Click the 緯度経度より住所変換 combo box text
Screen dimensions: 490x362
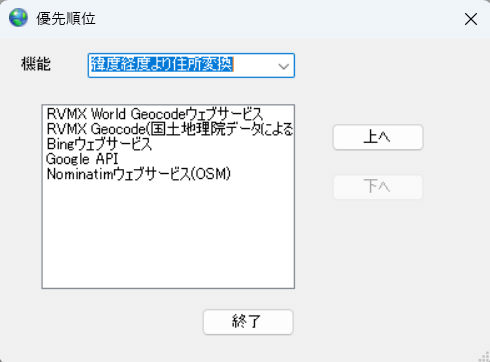[162, 64]
